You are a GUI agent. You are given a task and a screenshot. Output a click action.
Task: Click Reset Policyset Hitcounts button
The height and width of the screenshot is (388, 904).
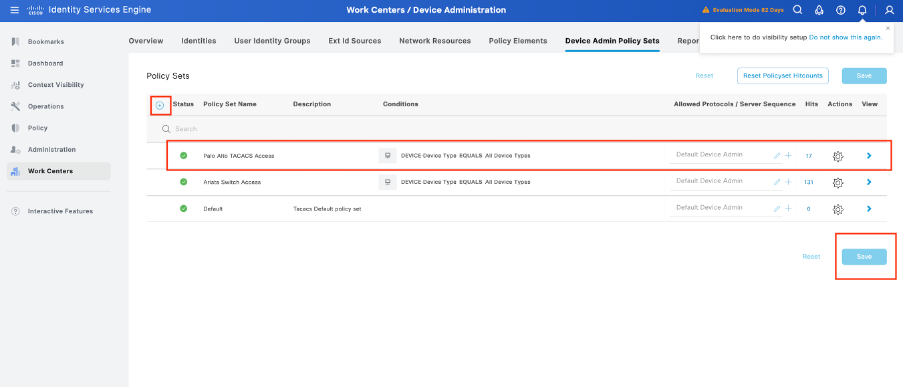pos(783,76)
